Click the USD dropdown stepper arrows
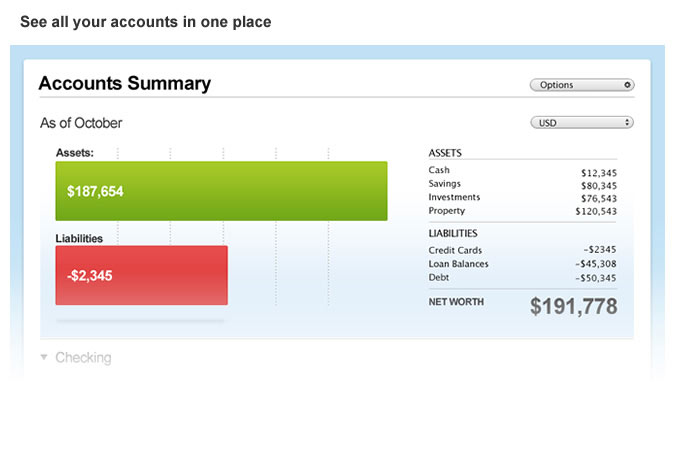 pyautogui.click(x=627, y=123)
